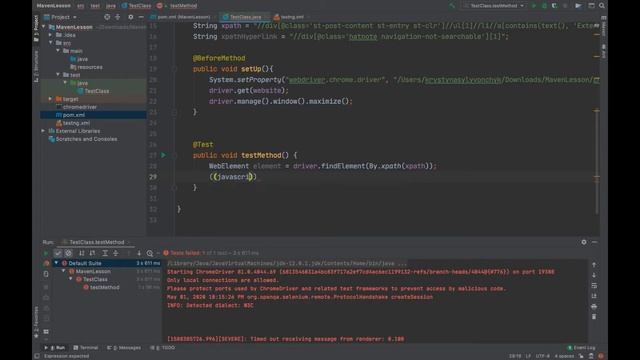
Task: Toggle sort by duration in the test toolbar
Action: (92, 253)
